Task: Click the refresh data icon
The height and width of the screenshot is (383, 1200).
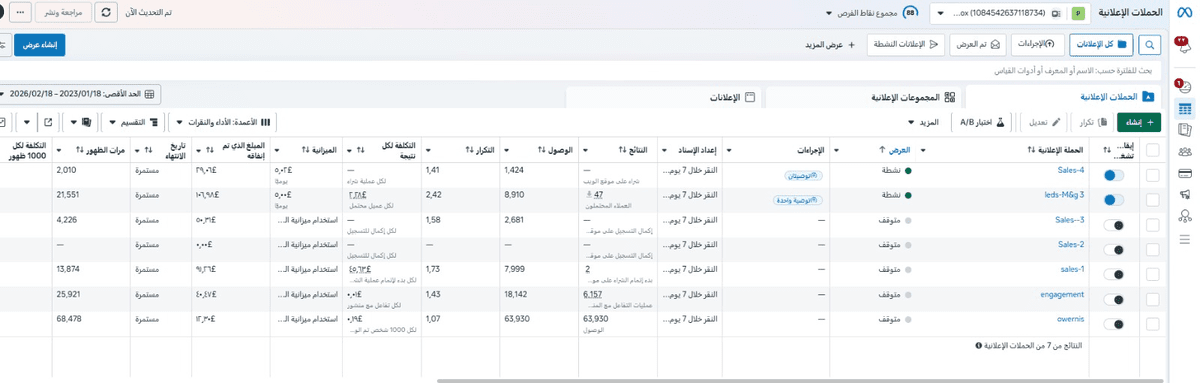Action: click(107, 13)
